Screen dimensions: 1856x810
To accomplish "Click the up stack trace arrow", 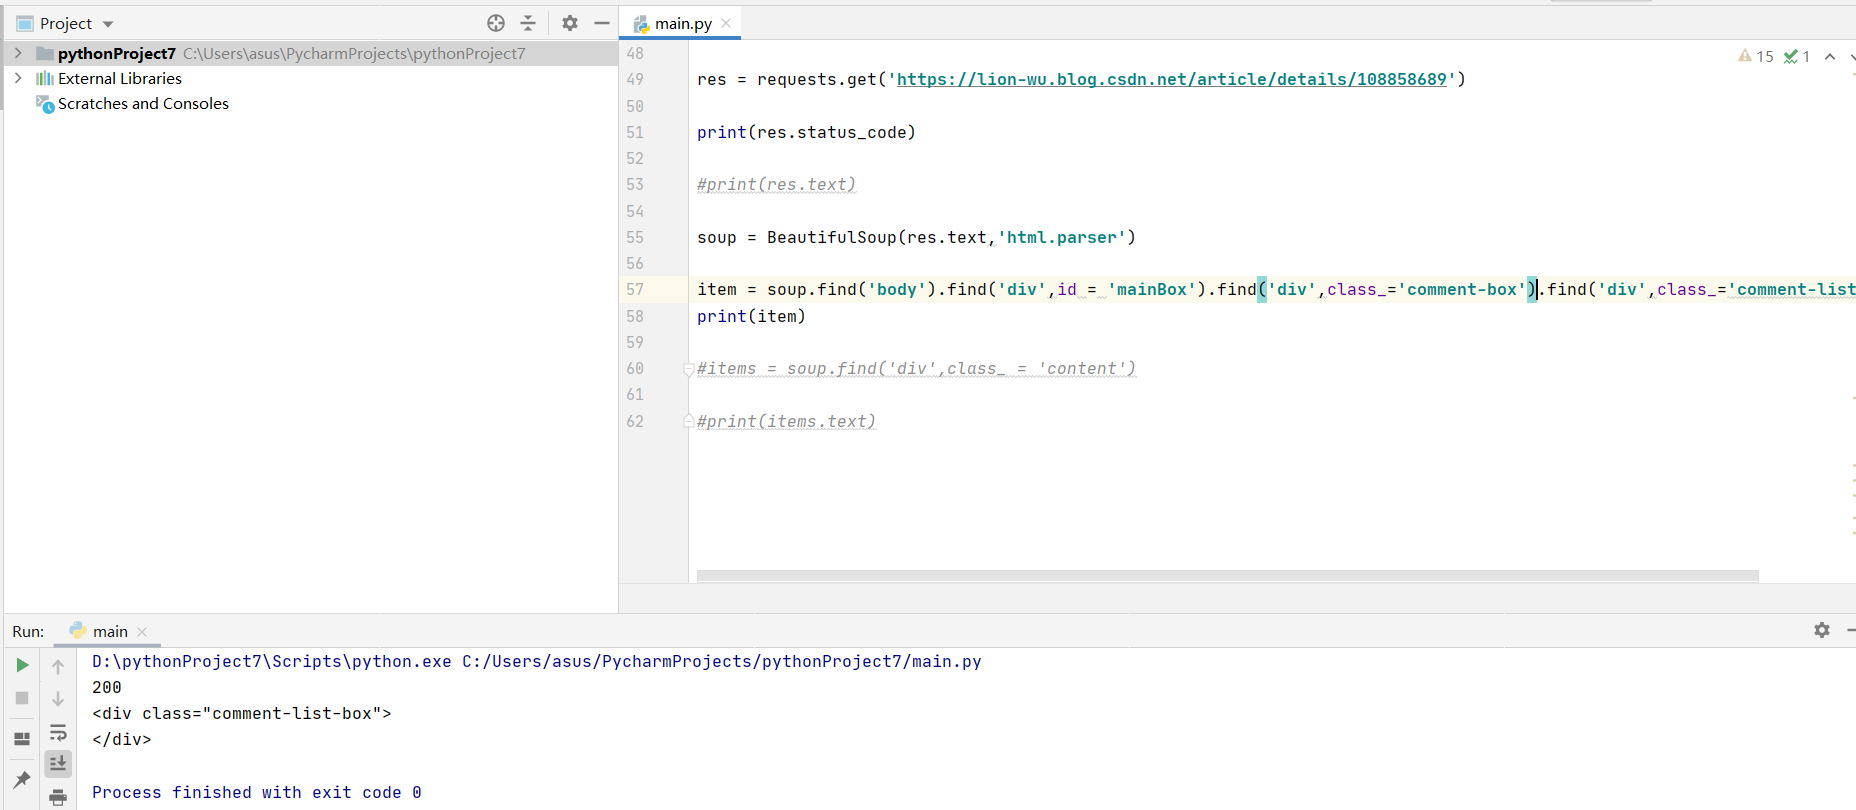I will [58, 666].
